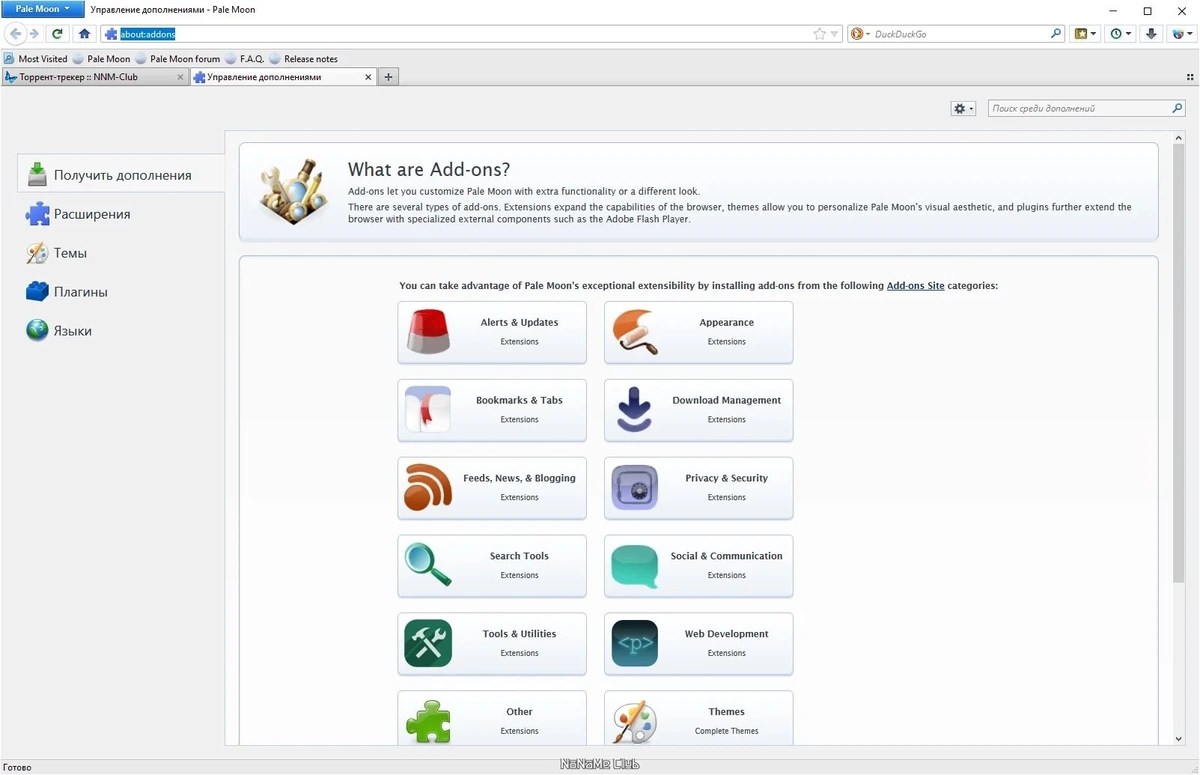
Task: Open the globe icon toolbar dropdown
Action: 1182,34
